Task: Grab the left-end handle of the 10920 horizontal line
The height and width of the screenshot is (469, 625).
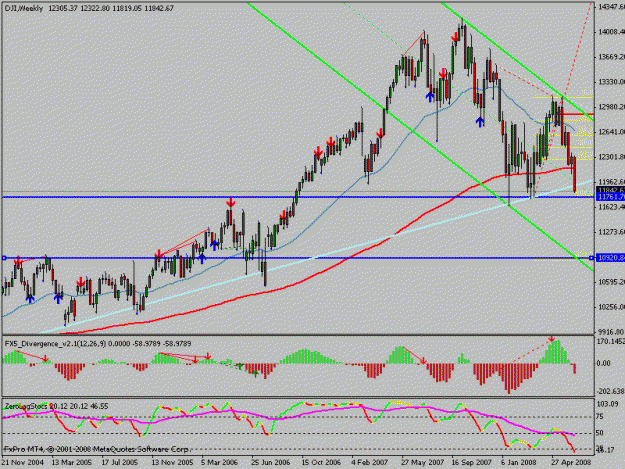Action: point(4,258)
